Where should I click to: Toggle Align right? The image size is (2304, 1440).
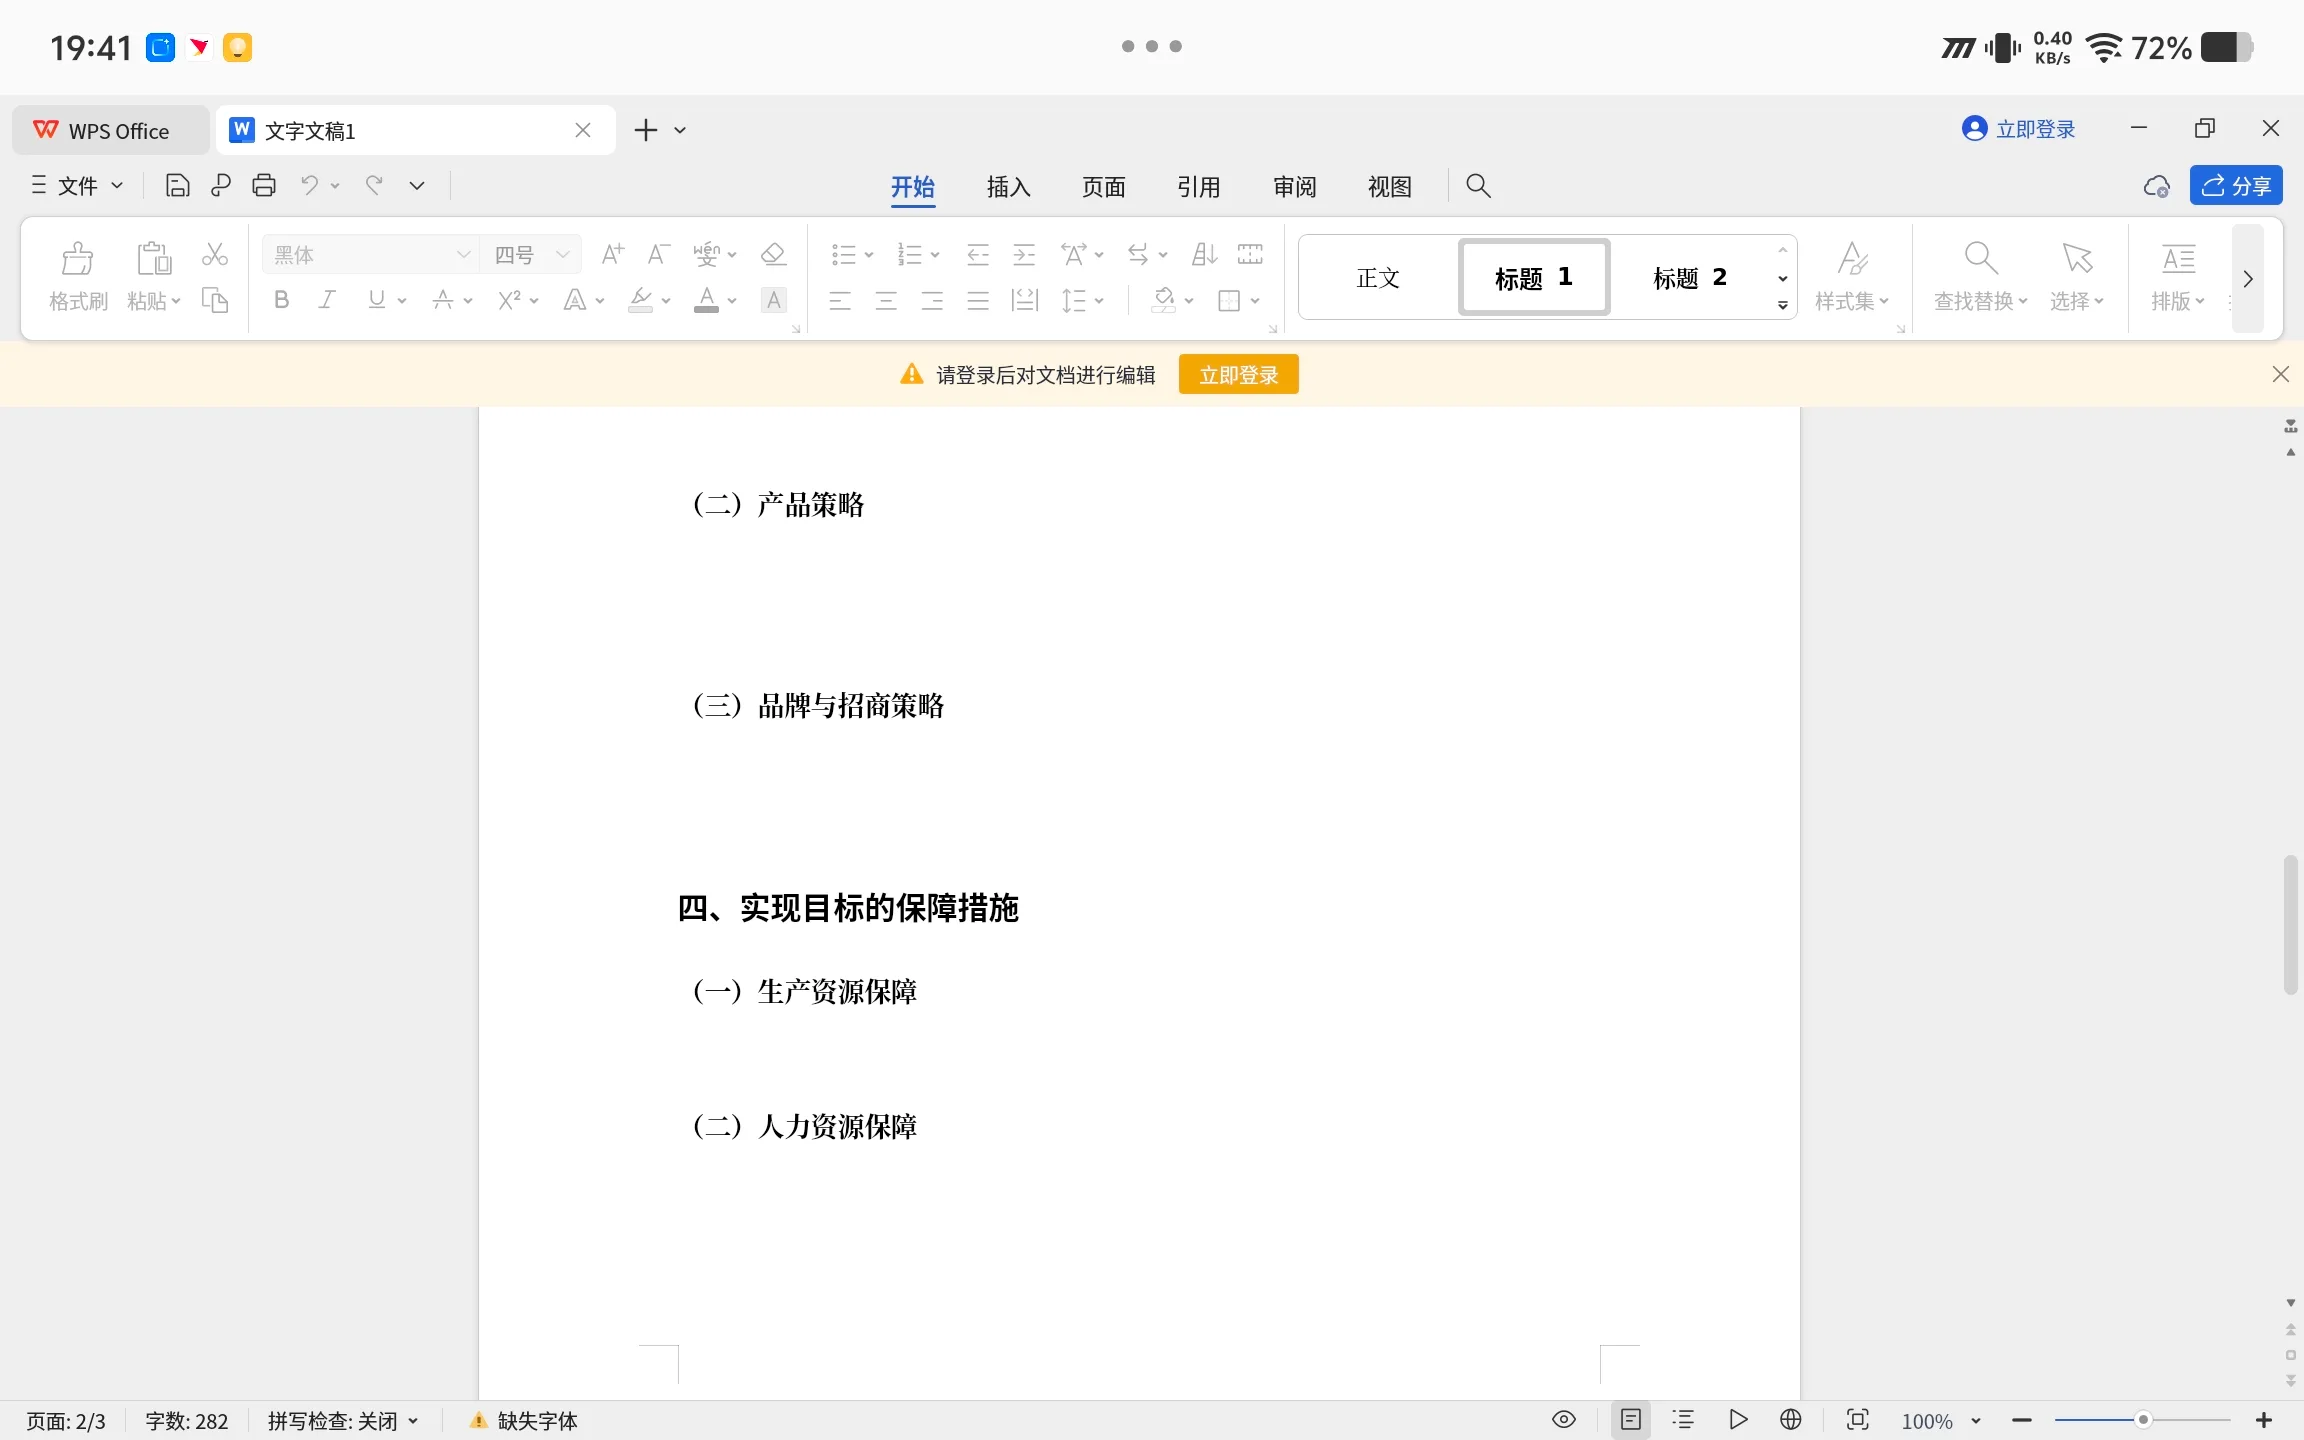point(932,300)
